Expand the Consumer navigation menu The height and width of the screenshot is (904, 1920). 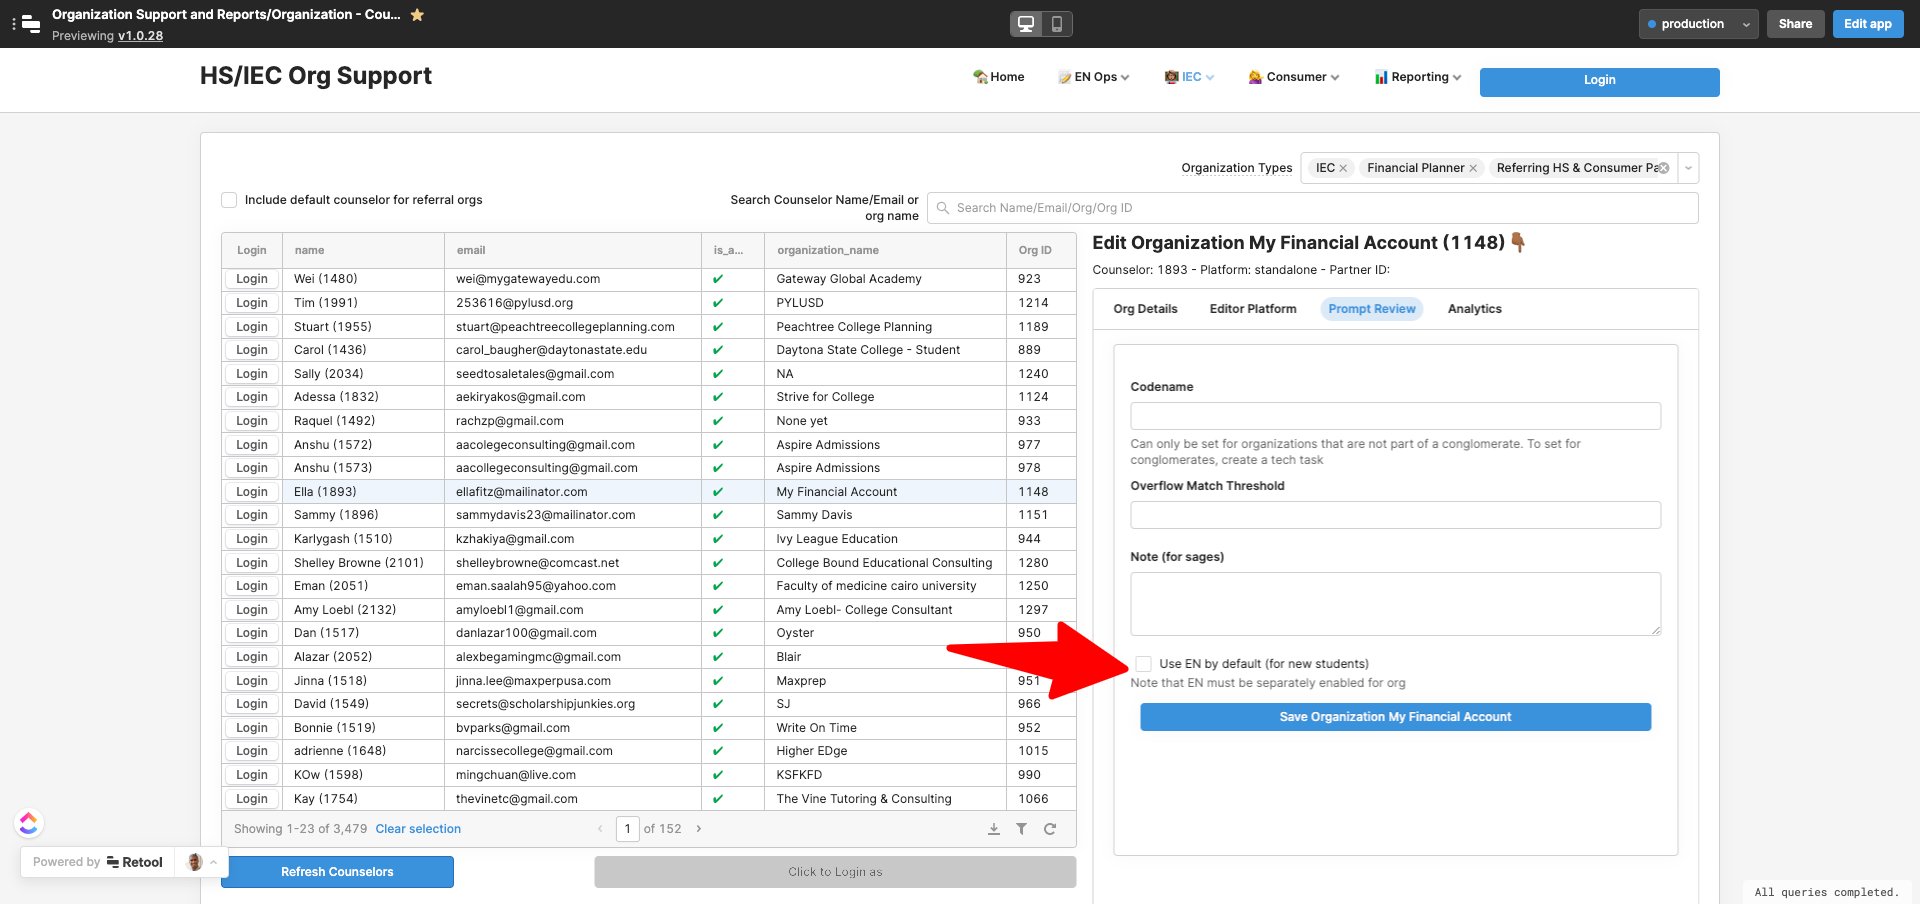coord(1294,77)
